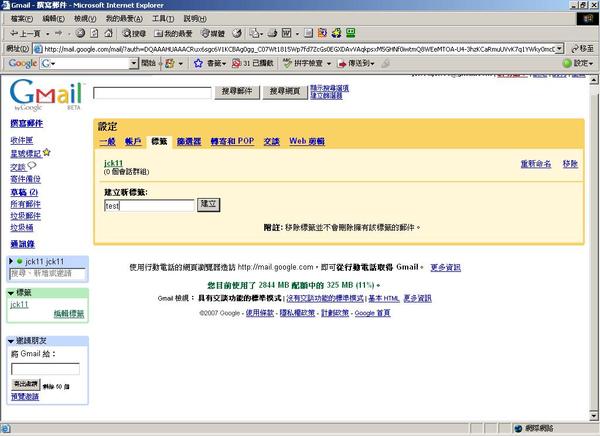Screen dimensions: 600x436
Task: Open the 檢視(V) menu
Action: 85,18
